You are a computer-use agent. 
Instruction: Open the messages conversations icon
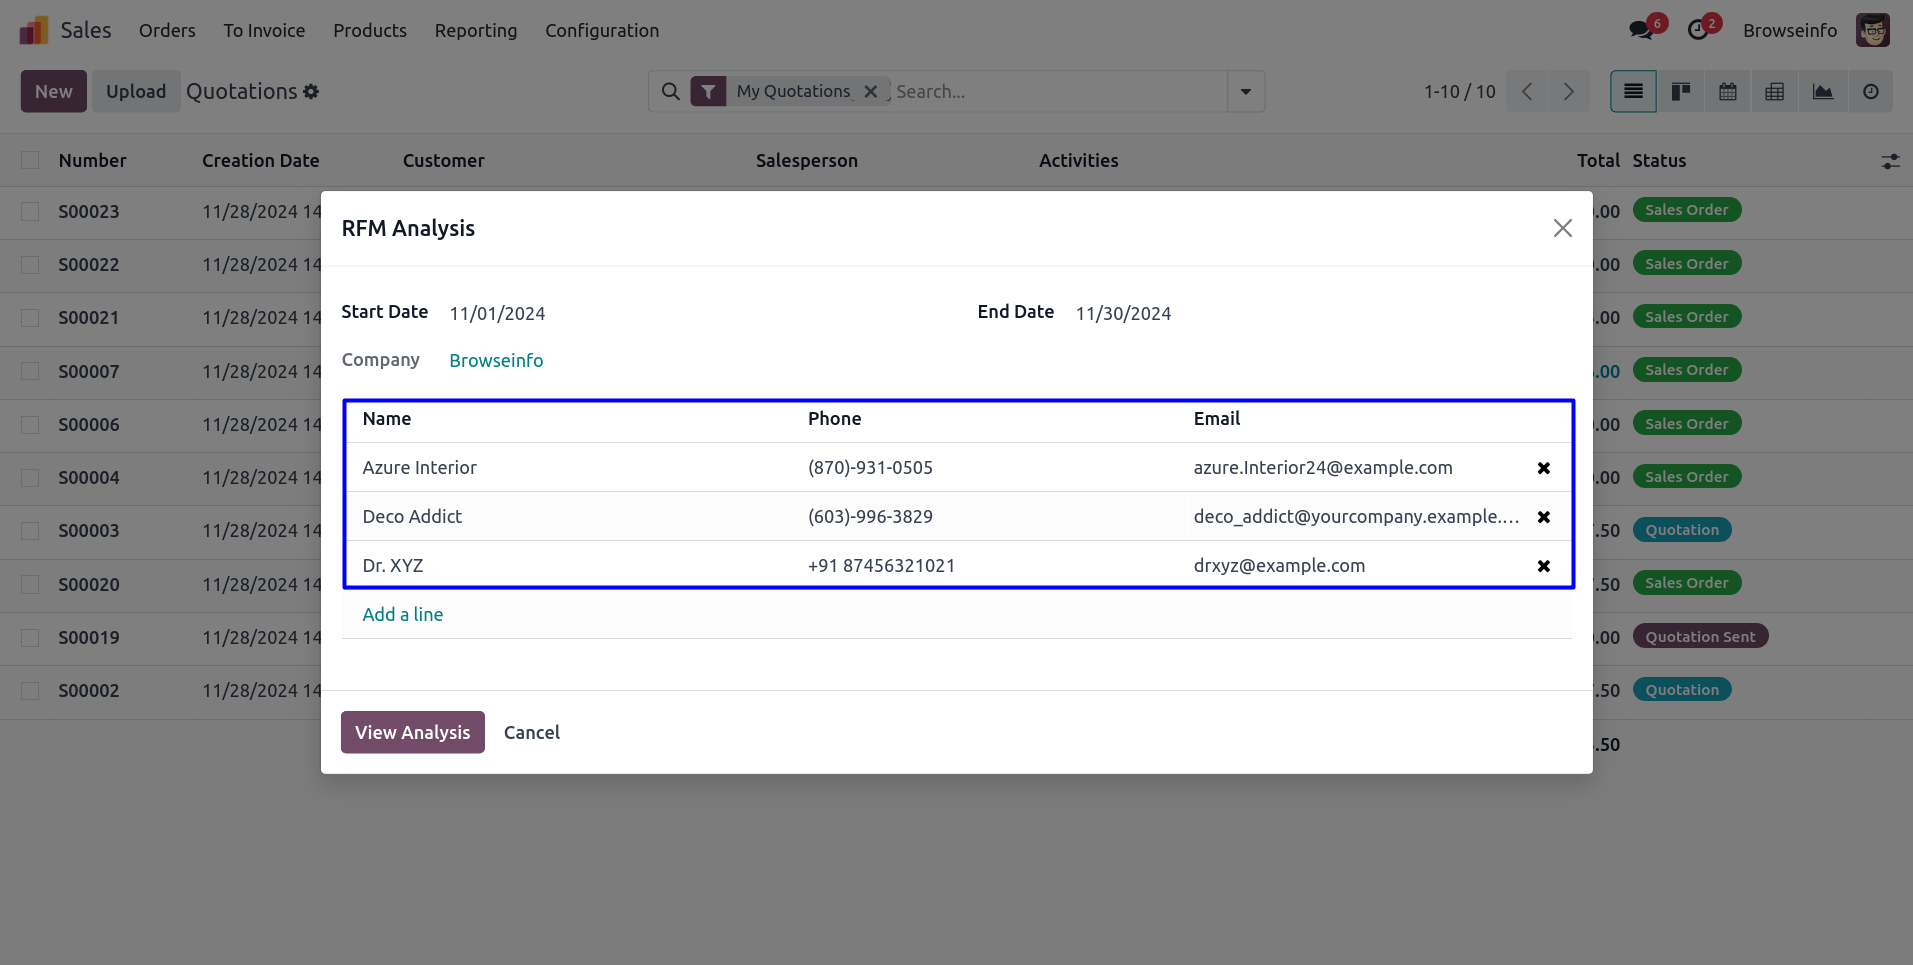tap(1640, 30)
